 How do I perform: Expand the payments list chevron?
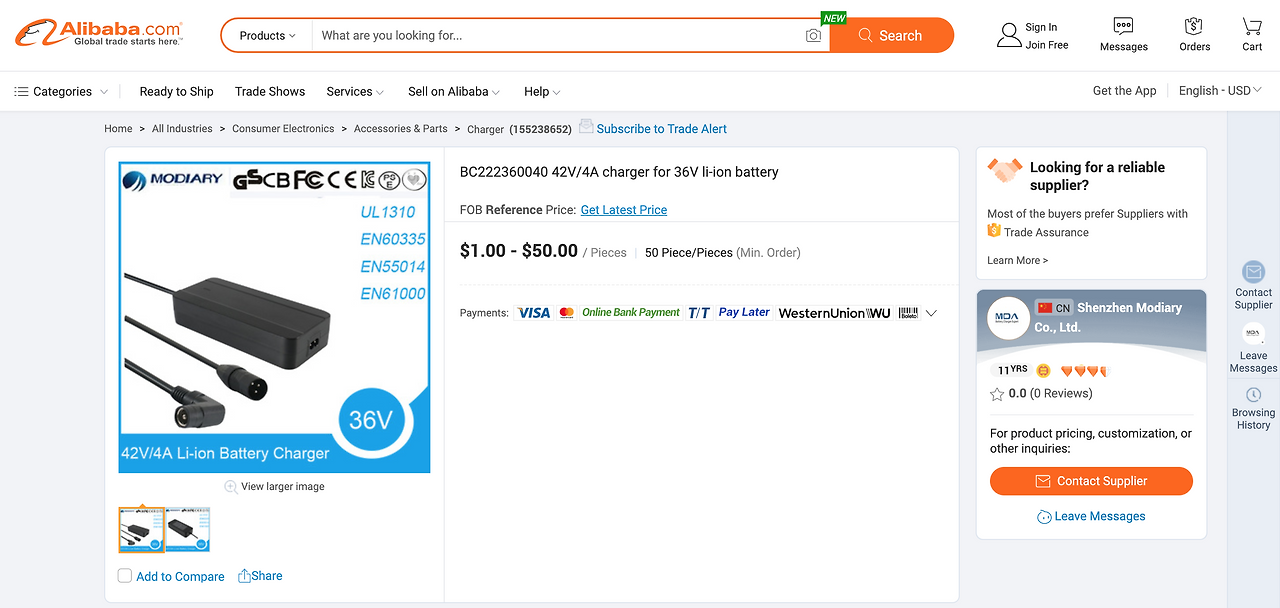931,313
